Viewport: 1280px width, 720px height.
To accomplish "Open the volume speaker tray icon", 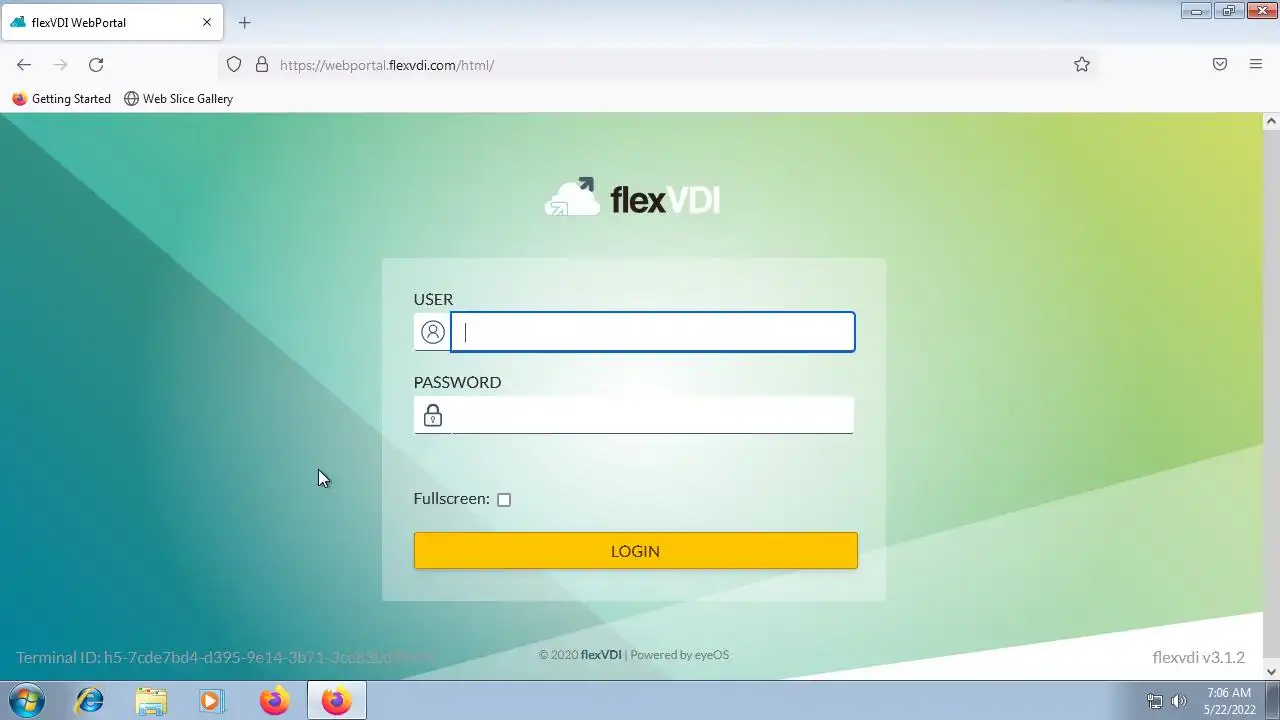I will point(1179,701).
